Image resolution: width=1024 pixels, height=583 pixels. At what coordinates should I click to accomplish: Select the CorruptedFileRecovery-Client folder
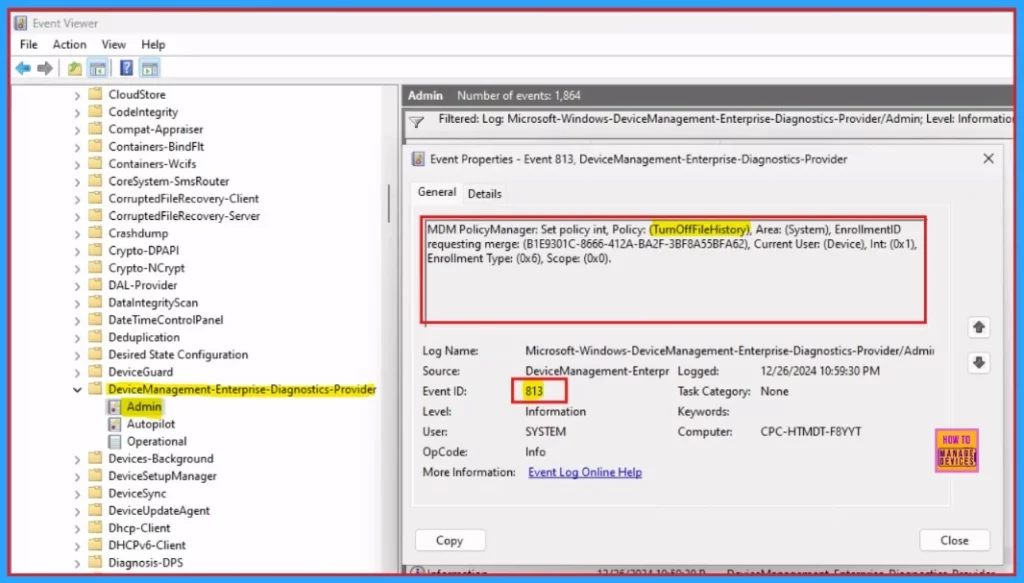(184, 198)
